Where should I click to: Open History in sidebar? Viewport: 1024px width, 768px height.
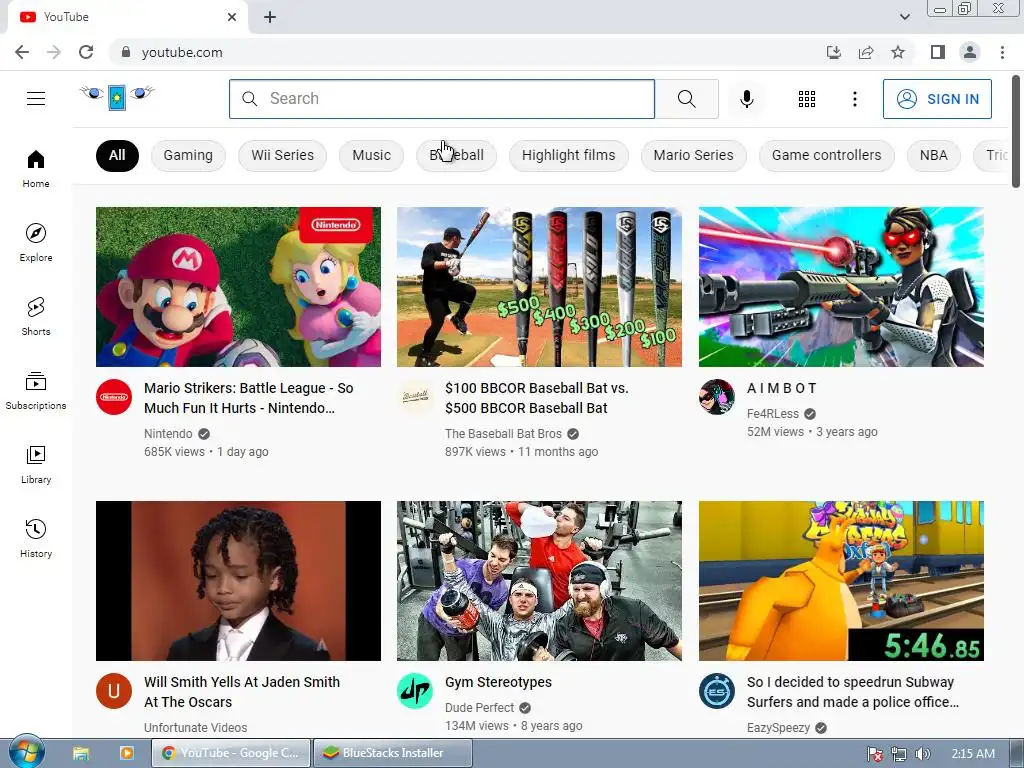click(x=36, y=538)
